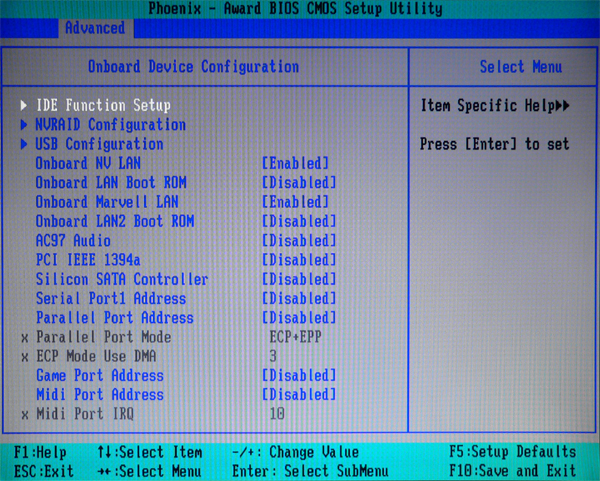600x481 pixels.
Task: Click the greyed ECP Mode Use DMA label
Action: coord(96,356)
